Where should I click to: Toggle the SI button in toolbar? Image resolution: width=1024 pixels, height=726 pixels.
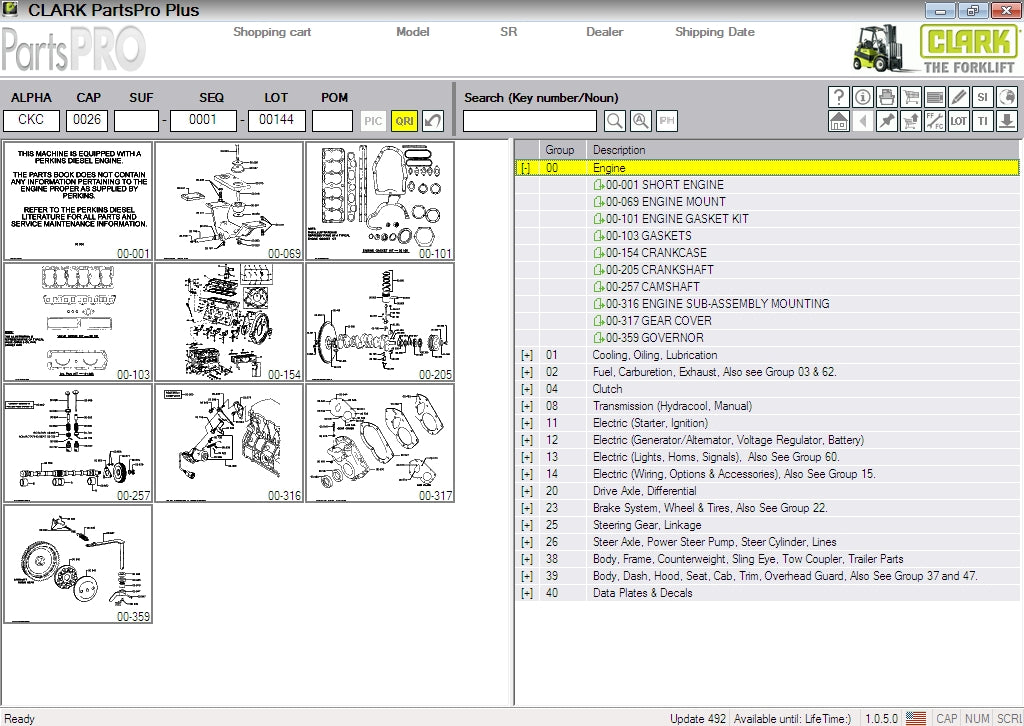point(983,97)
